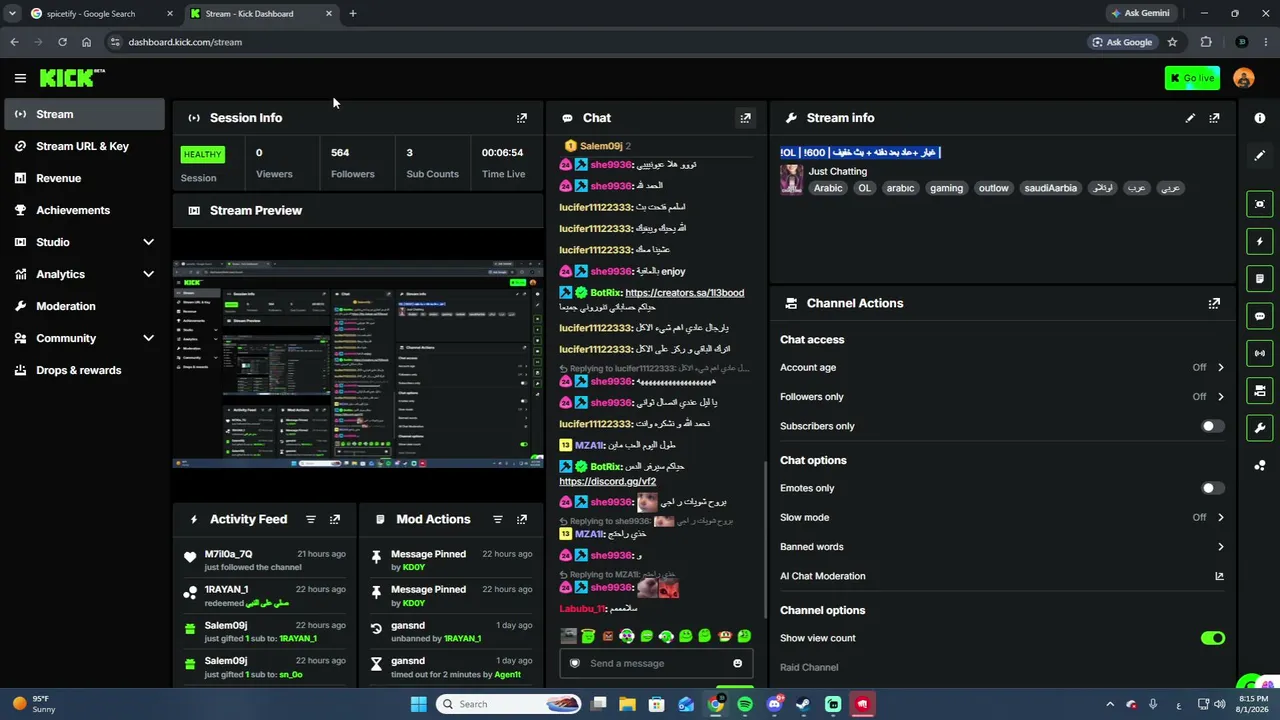The height and width of the screenshot is (720, 1280).
Task: Click the chat bubble icon in right sidebar
Action: tap(1260, 316)
